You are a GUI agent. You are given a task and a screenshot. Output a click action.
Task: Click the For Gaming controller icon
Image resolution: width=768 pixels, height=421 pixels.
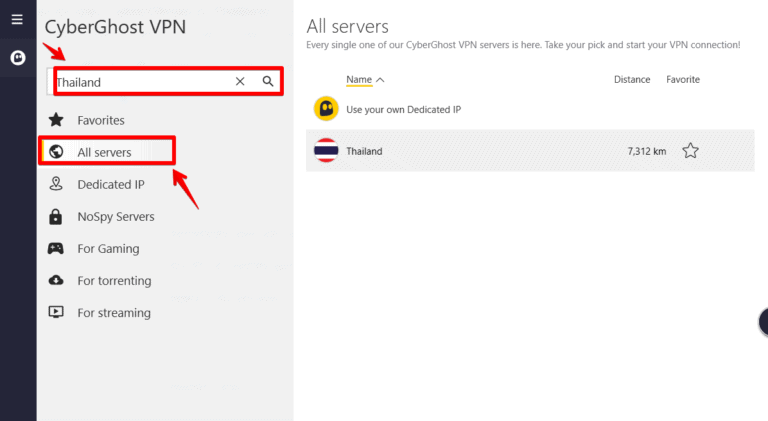click(56, 248)
